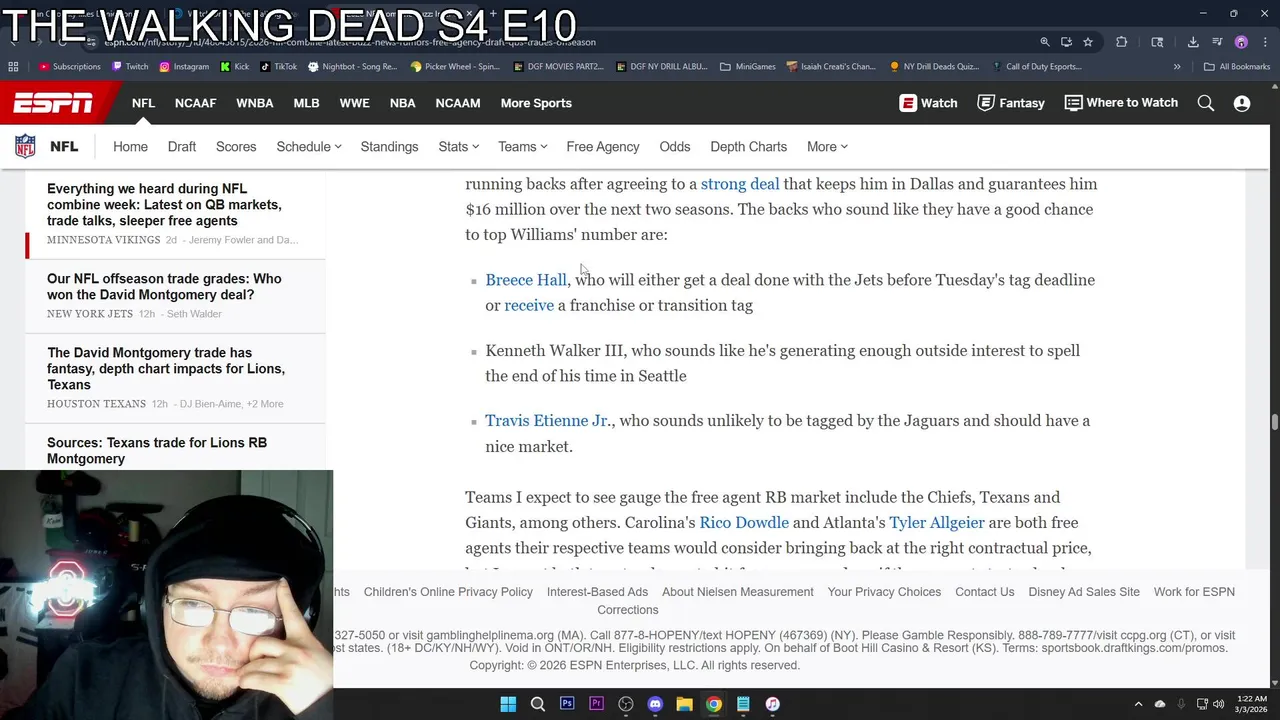This screenshot has height=720, width=1280.
Task: Launch Premiere Pro from the taskbar
Action: [596, 704]
